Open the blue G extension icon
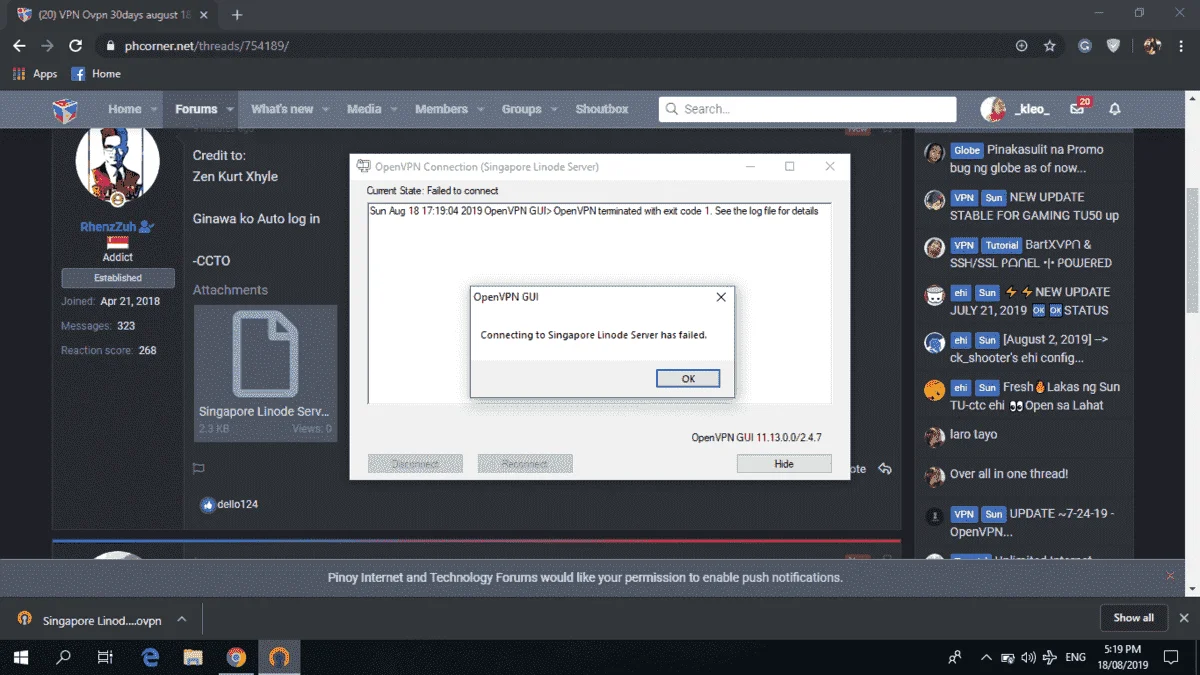 1085,46
